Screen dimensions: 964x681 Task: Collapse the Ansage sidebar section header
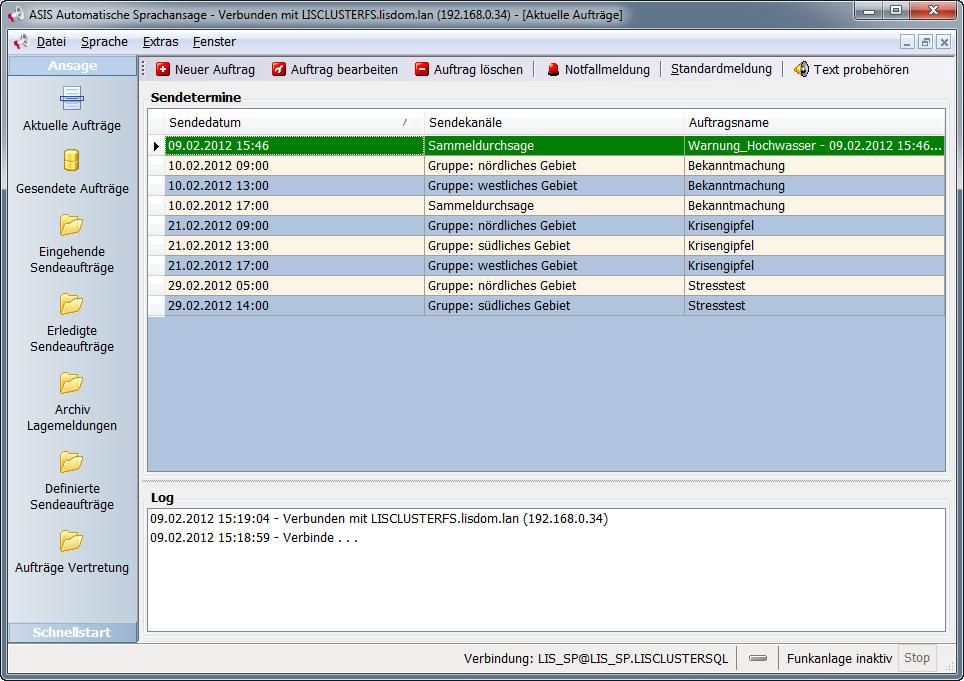point(72,66)
